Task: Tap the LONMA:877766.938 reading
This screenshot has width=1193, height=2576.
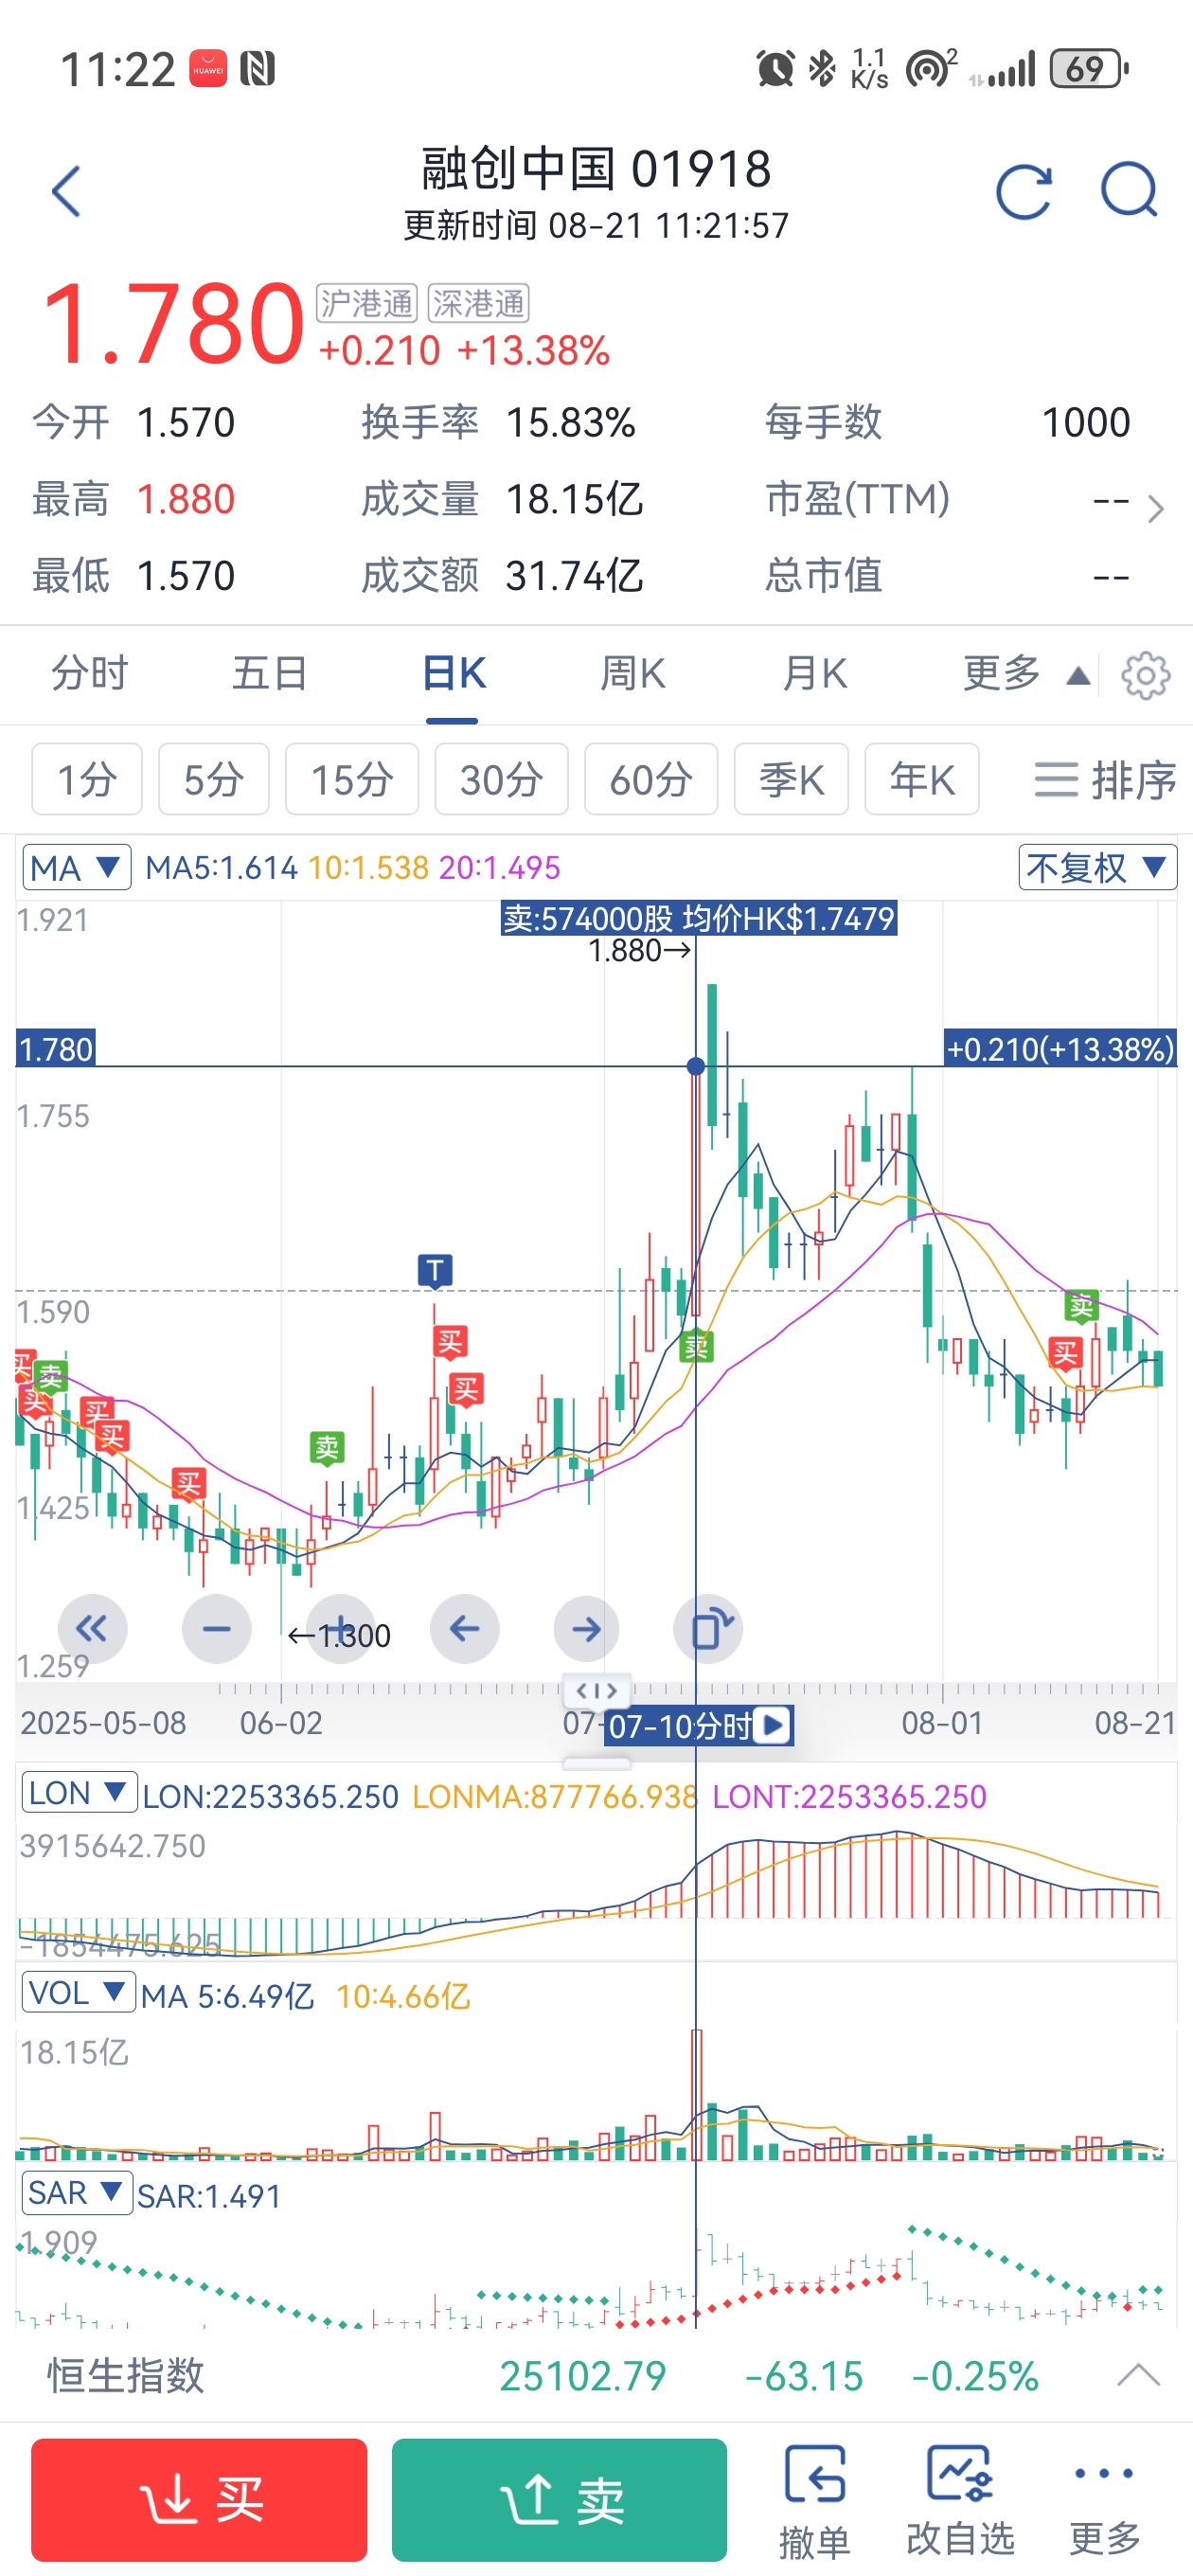Action: pyautogui.click(x=555, y=1796)
